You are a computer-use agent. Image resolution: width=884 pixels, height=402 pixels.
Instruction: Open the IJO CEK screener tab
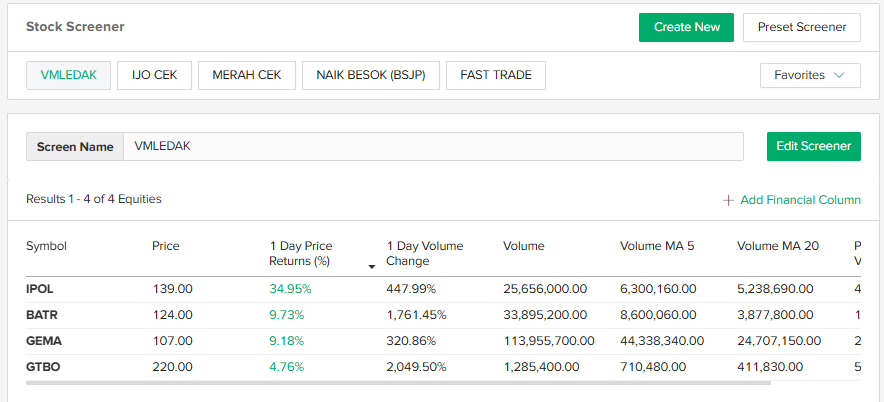(x=154, y=75)
